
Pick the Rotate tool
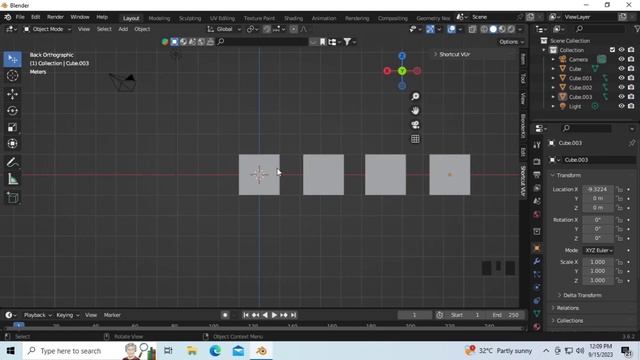pos(12,111)
